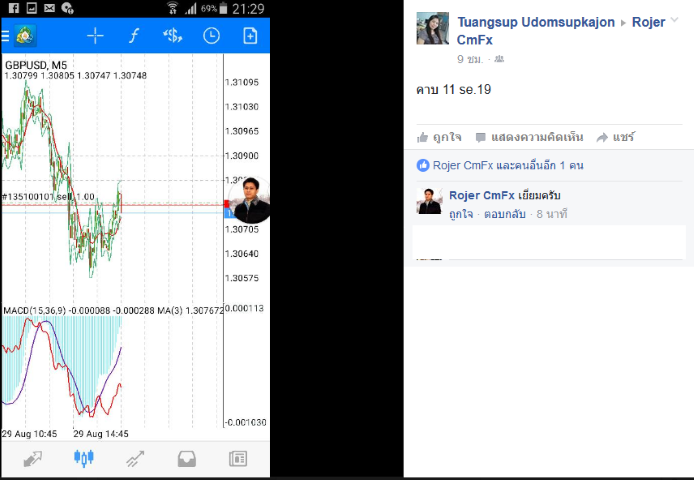Open the hamburger menu in MetaTrader
Viewport: 694px width, 480px height.
(x=5, y=36)
